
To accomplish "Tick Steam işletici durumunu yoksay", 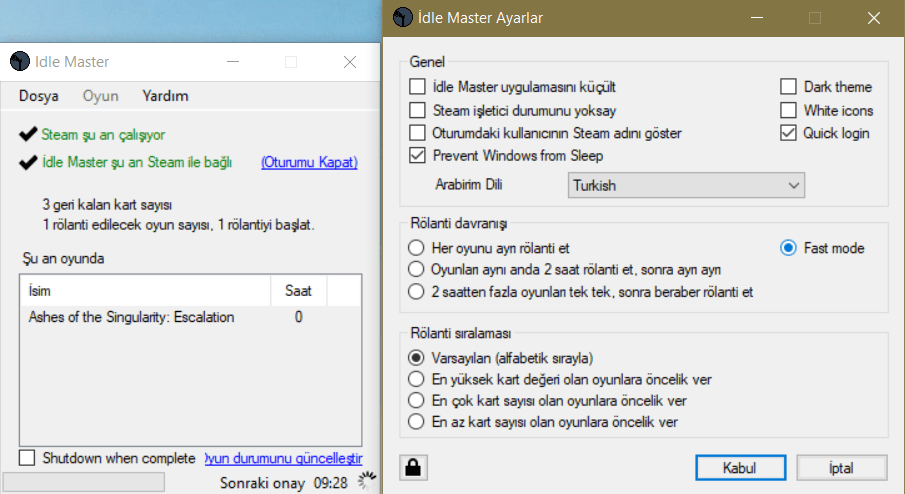I will click(x=417, y=110).
